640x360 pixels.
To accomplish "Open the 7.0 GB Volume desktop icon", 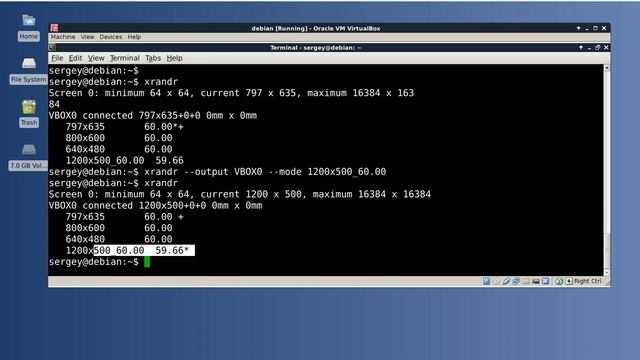I will tap(29, 150).
